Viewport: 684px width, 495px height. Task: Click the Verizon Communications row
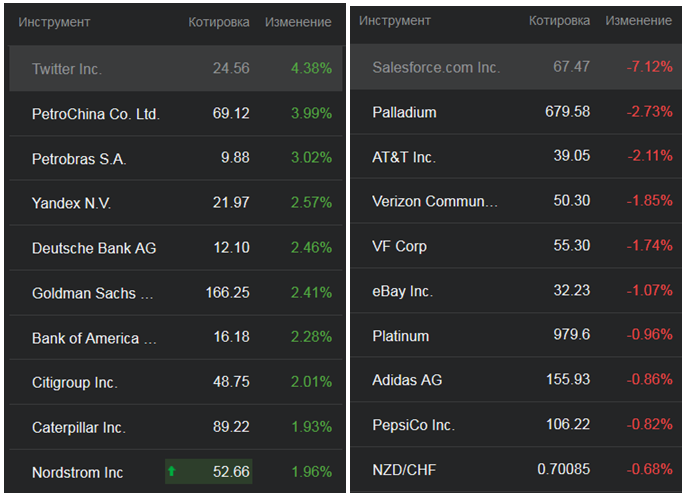click(434, 201)
